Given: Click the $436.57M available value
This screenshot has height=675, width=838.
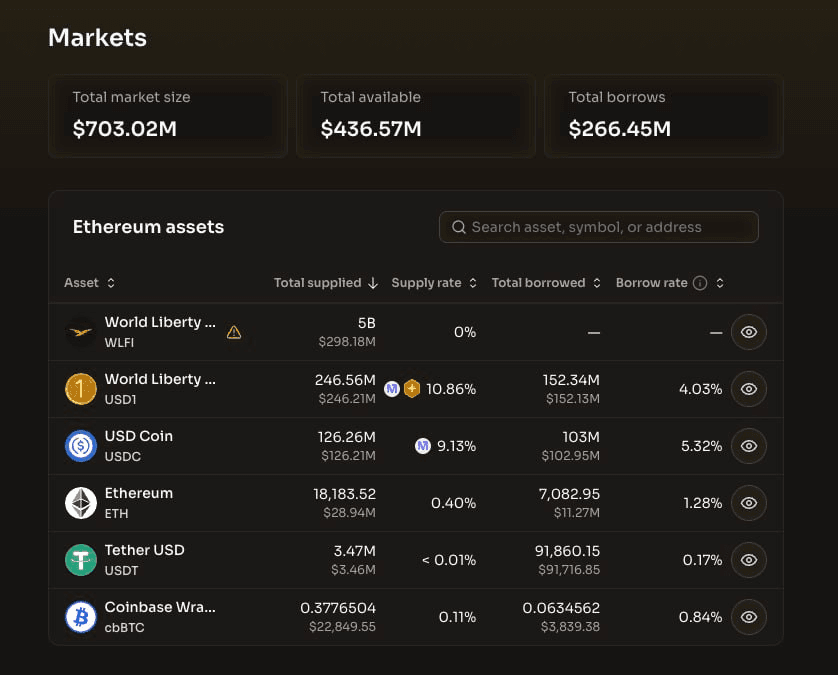Looking at the screenshot, I should (x=371, y=129).
